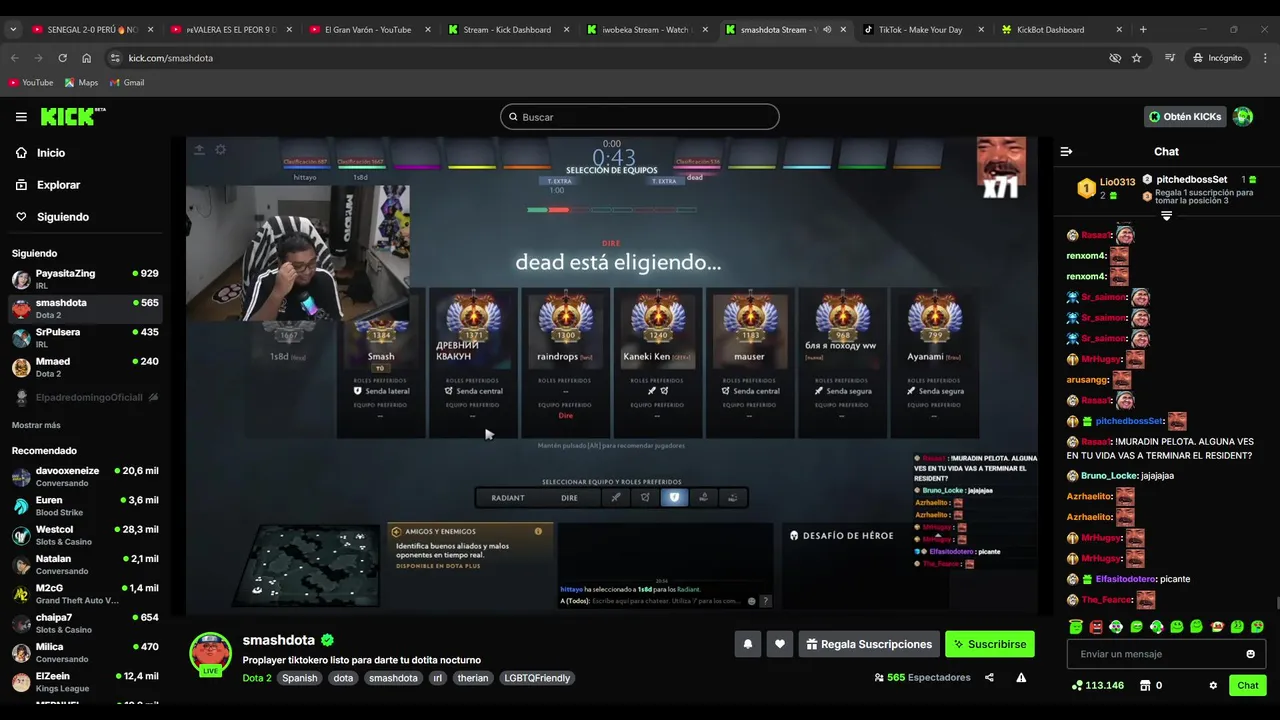1280x720 pixels.
Task: Click the eye-crossed tracking icon in address bar
Action: 1115,58
